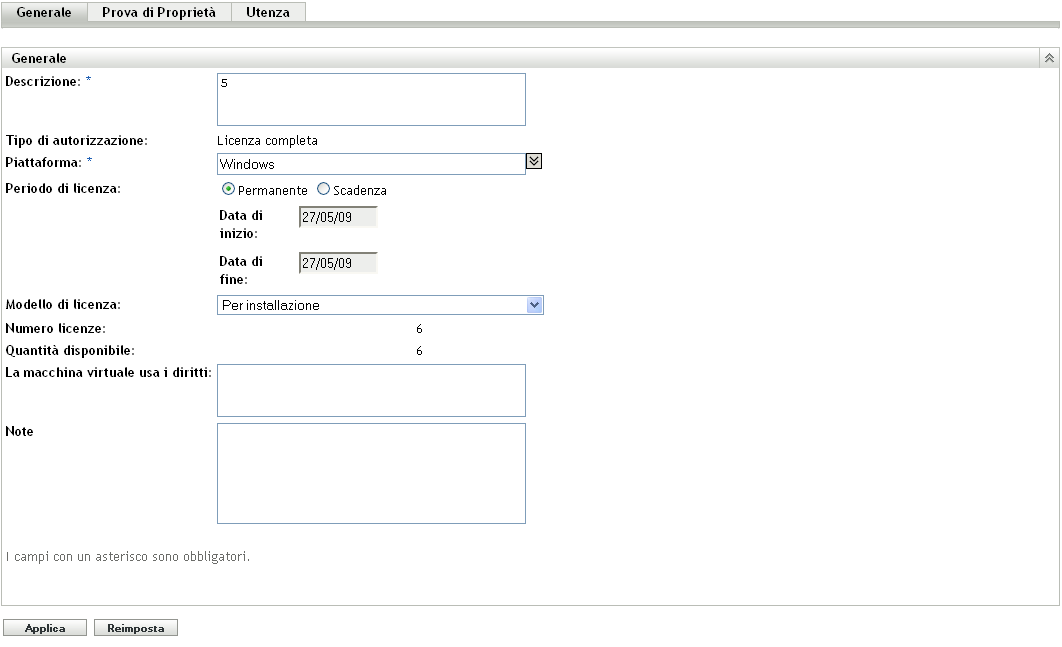Open the Utenza tab
The height and width of the screenshot is (647, 1062).
tap(268, 12)
